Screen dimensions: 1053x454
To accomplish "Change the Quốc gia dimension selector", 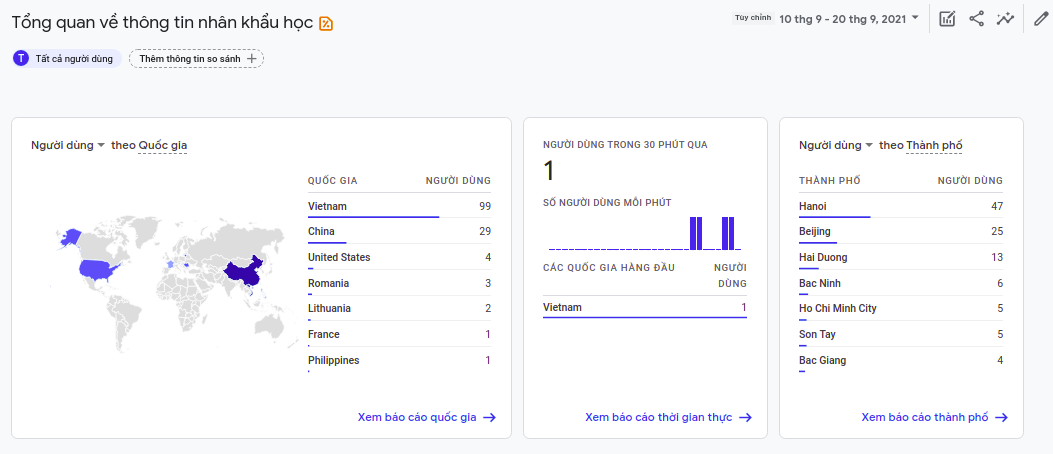I will 162,146.
